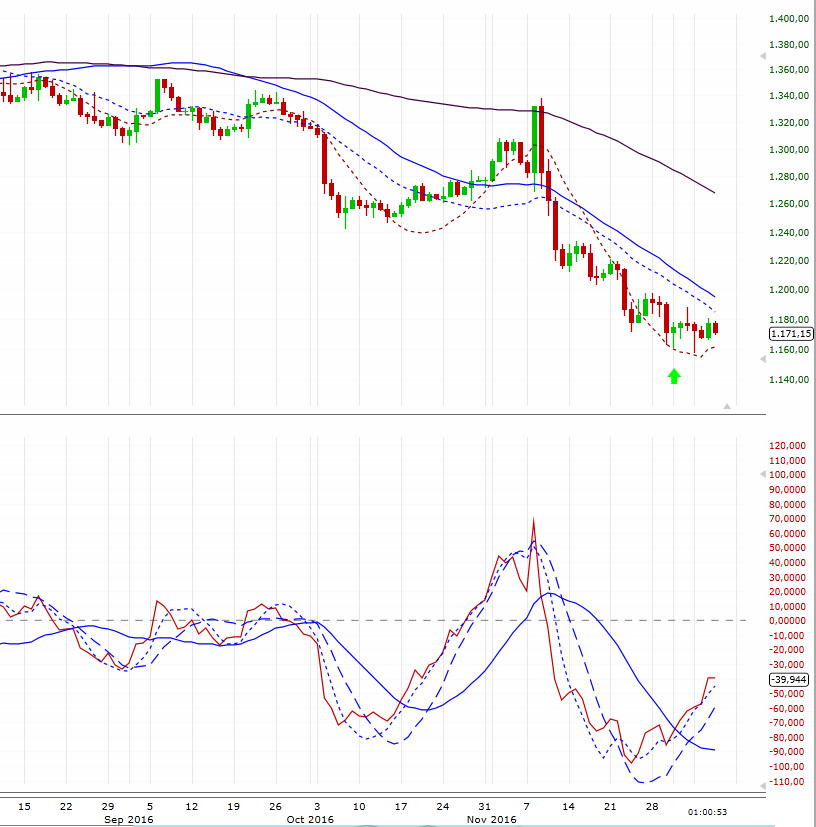Image resolution: width=816 pixels, height=827 pixels.
Task: Select the indicator value label -39,944
Action: [790, 679]
